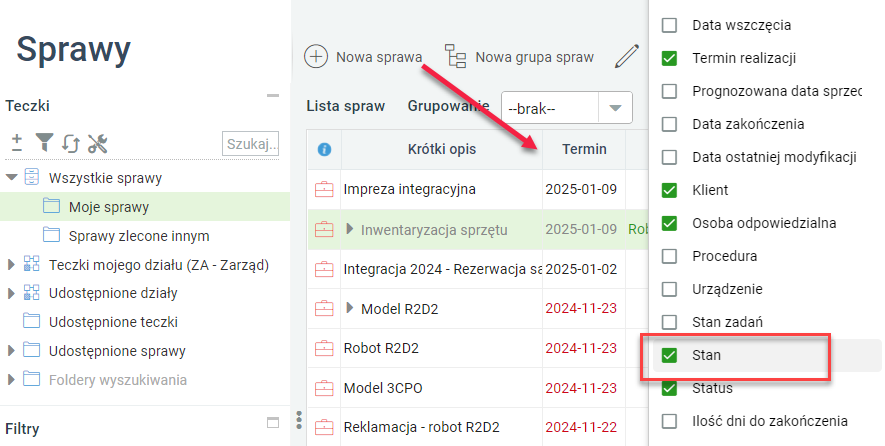Expand the Udostępnione działy node

pos(11,293)
